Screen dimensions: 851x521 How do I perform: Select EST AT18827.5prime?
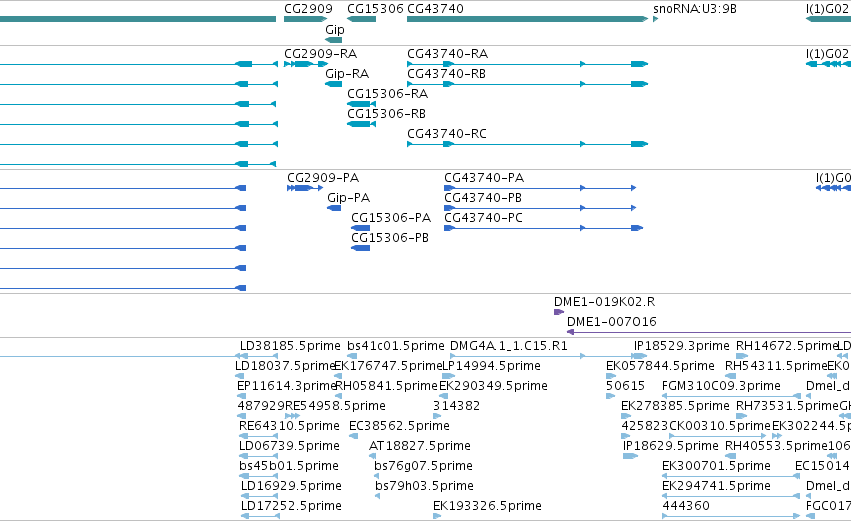tap(420, 447)
